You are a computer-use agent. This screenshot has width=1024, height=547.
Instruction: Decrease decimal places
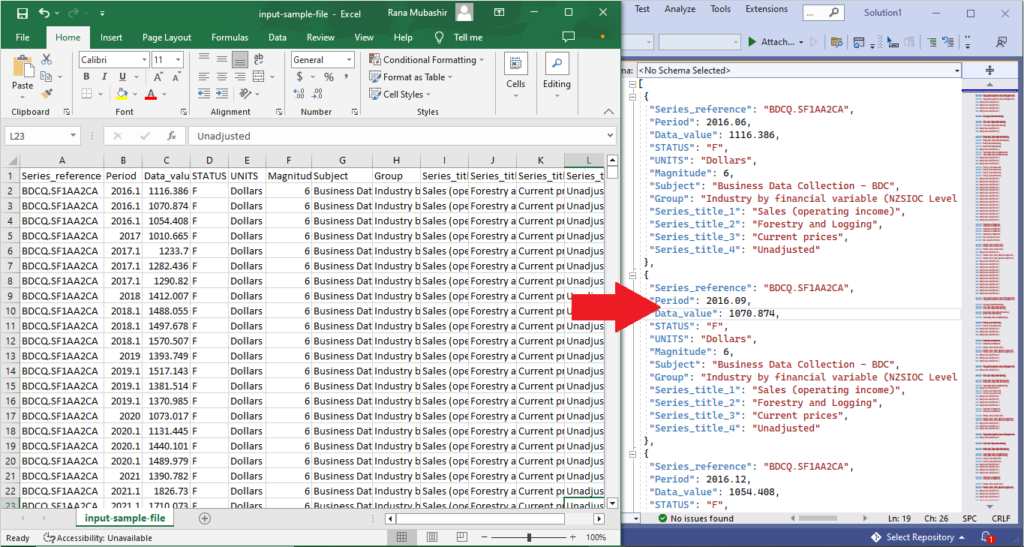point(317,94)
